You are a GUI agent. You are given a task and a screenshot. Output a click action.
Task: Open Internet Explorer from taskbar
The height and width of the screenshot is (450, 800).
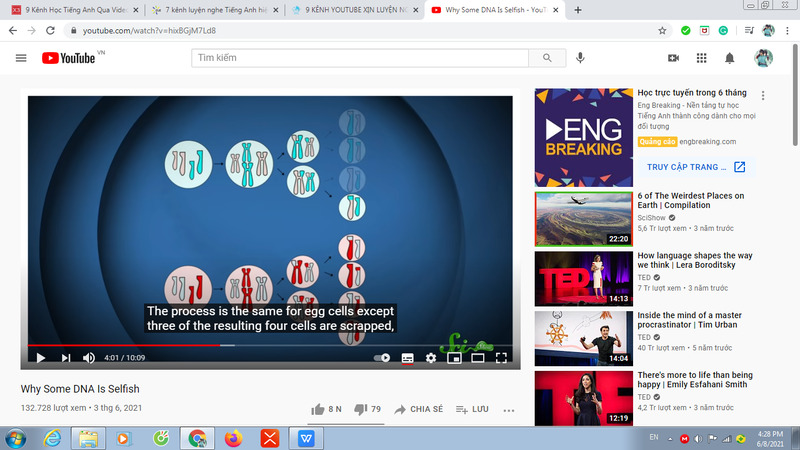tap(53, 438)
